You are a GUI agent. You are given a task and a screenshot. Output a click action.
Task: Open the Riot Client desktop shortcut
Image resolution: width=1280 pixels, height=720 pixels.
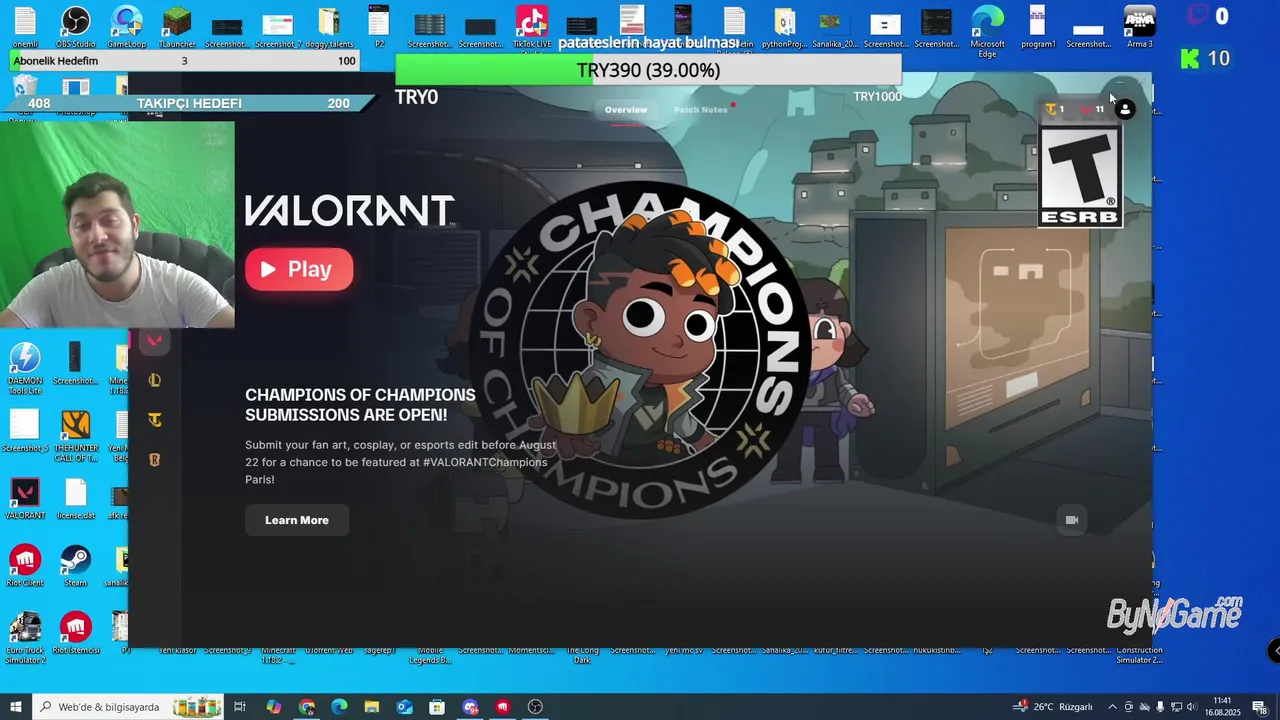pyautogui.click(x=25, y=565)
